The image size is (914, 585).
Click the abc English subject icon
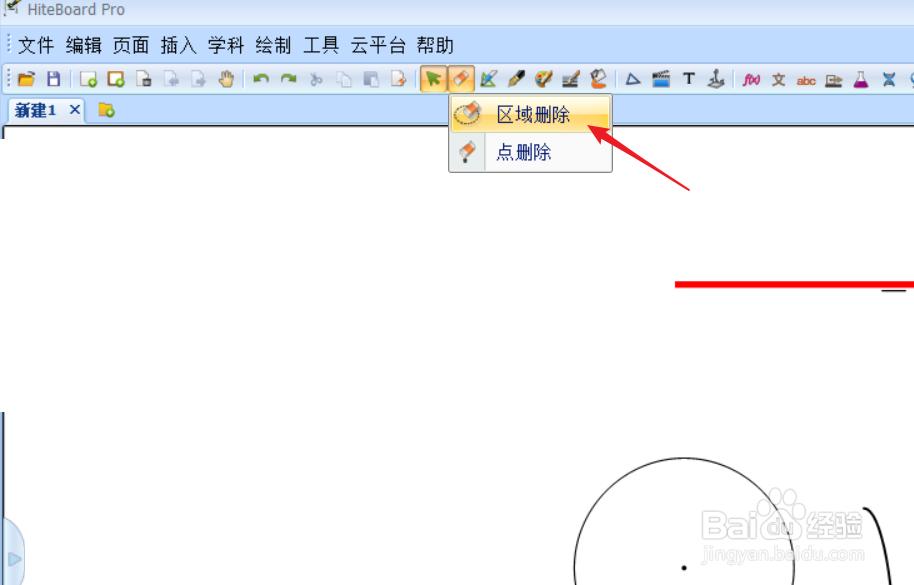click(x=806, y=80)
